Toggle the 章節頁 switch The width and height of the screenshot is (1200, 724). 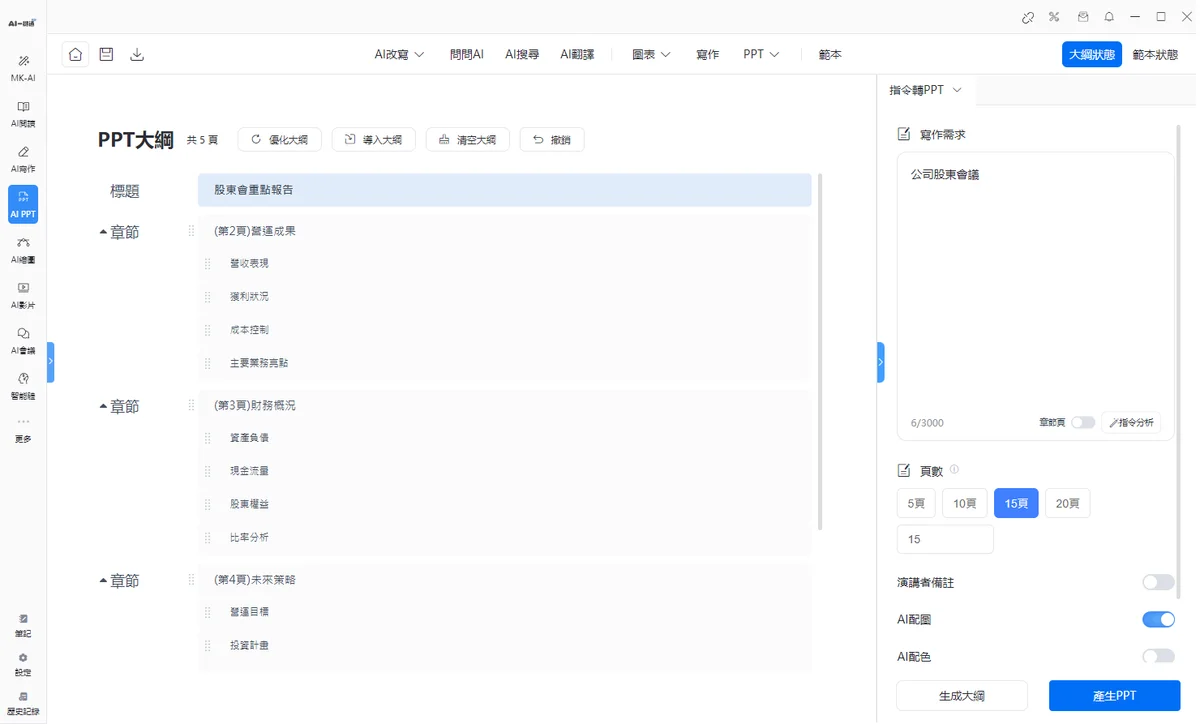(1082, 422)
